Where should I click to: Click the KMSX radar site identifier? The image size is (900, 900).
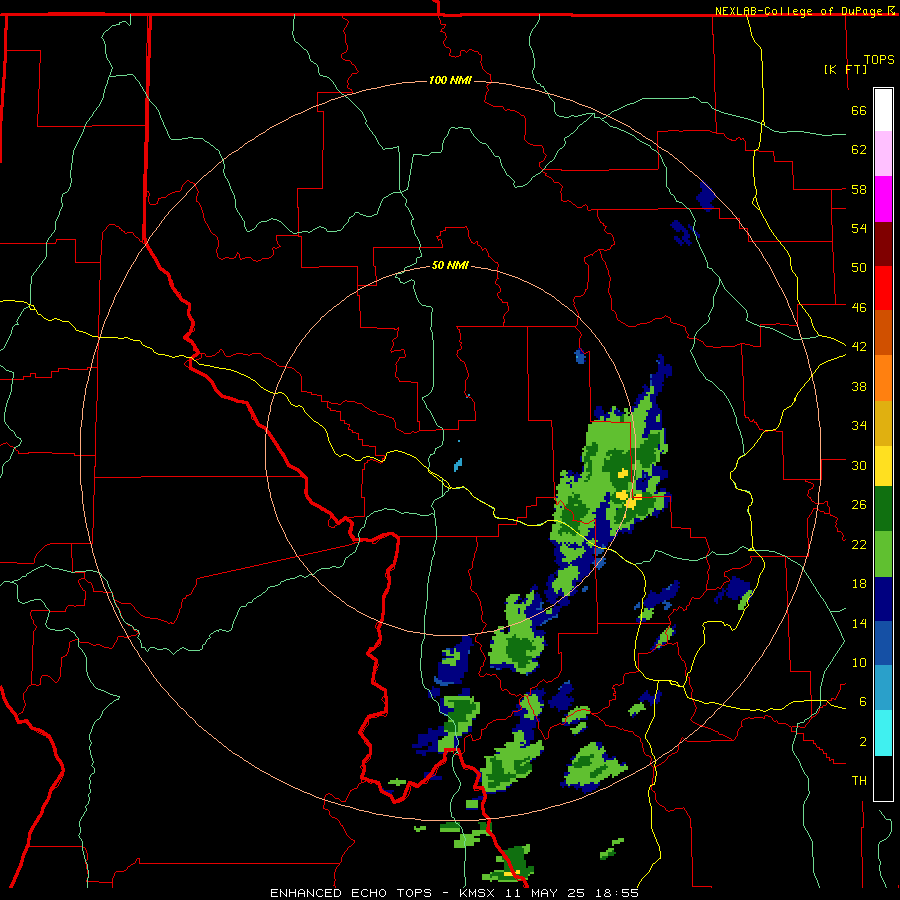pos(479,893)
